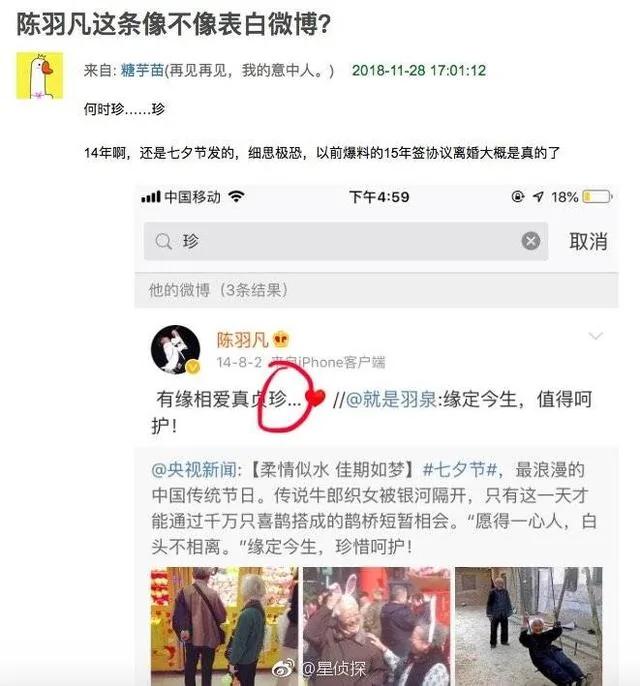The height and width of the screenshot is (686, 640).
Task: Tap the battery indicator in status bar
Action: (597, 197)
